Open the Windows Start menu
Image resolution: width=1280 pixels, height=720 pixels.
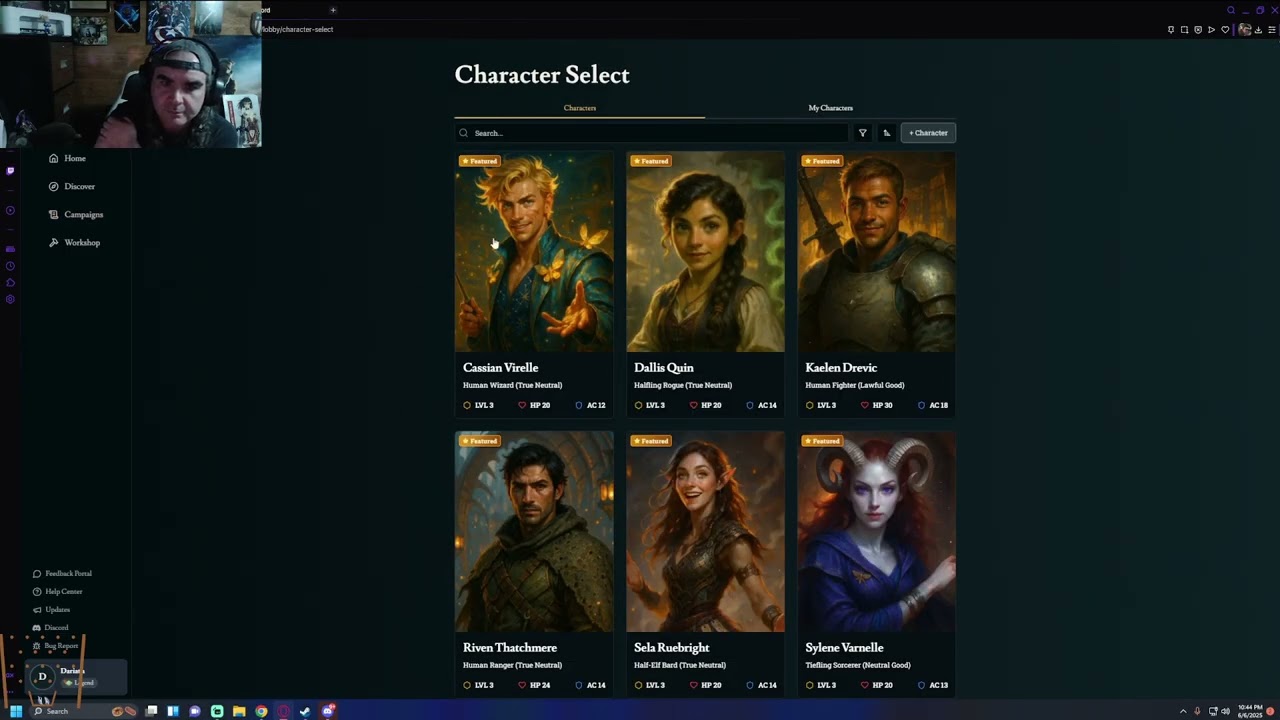click(x=16, y=711)
